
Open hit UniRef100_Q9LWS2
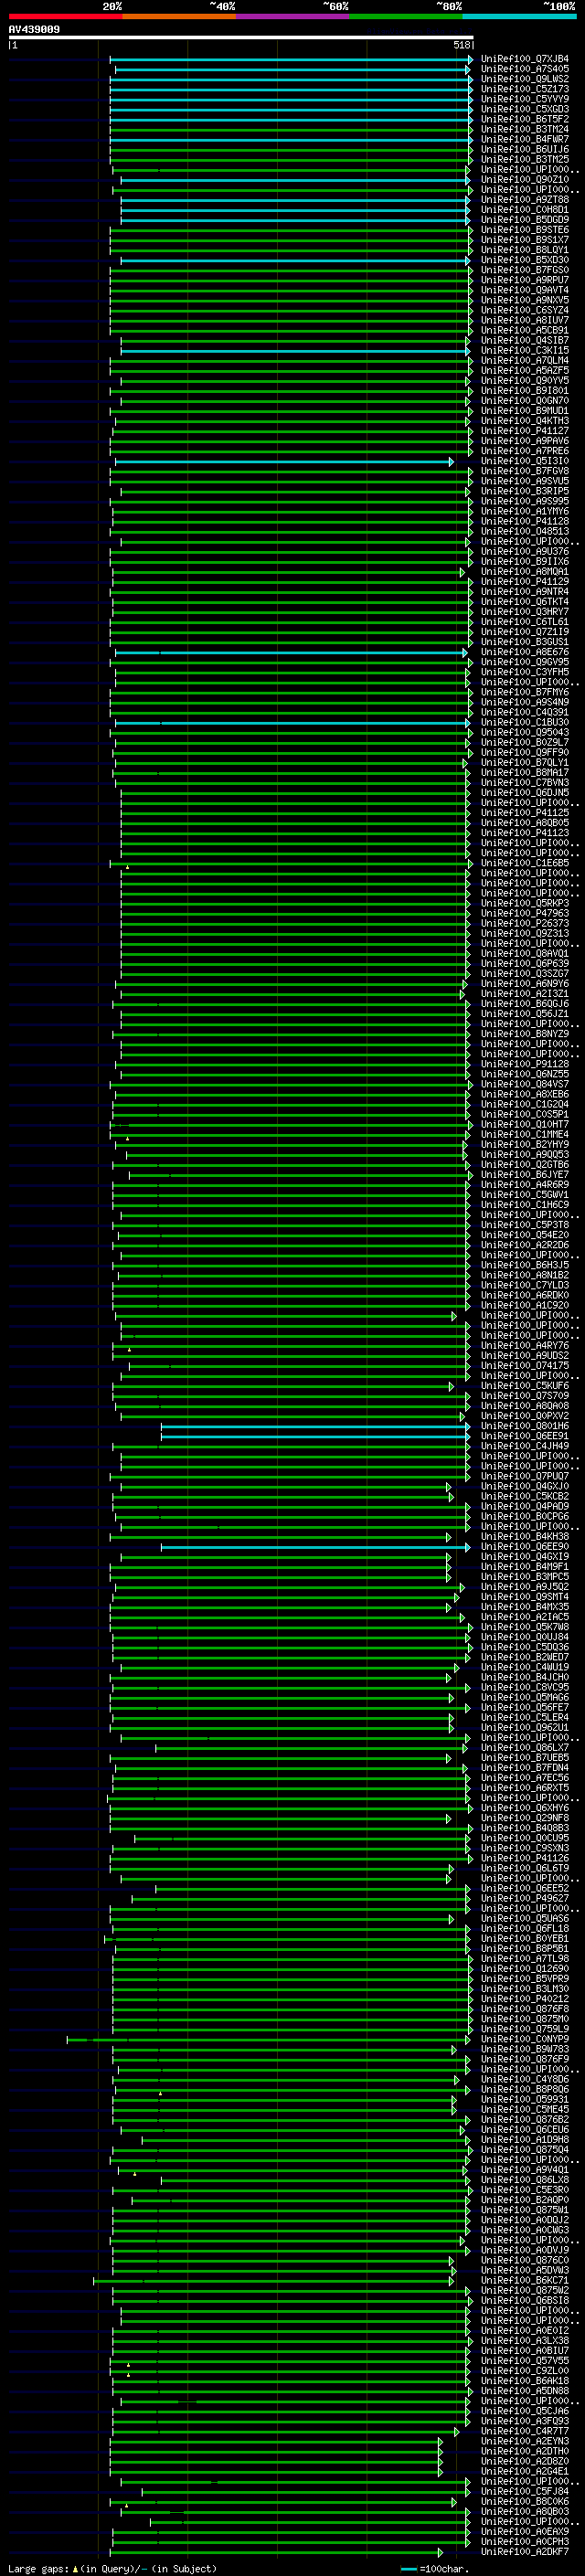525,79
